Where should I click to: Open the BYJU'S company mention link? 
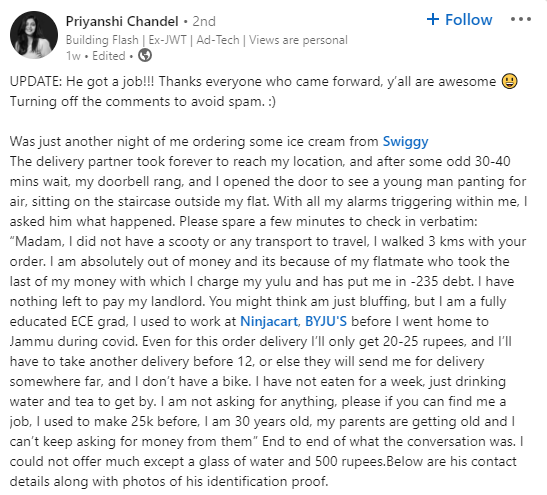pyautogui.click(x=326, y=321)
